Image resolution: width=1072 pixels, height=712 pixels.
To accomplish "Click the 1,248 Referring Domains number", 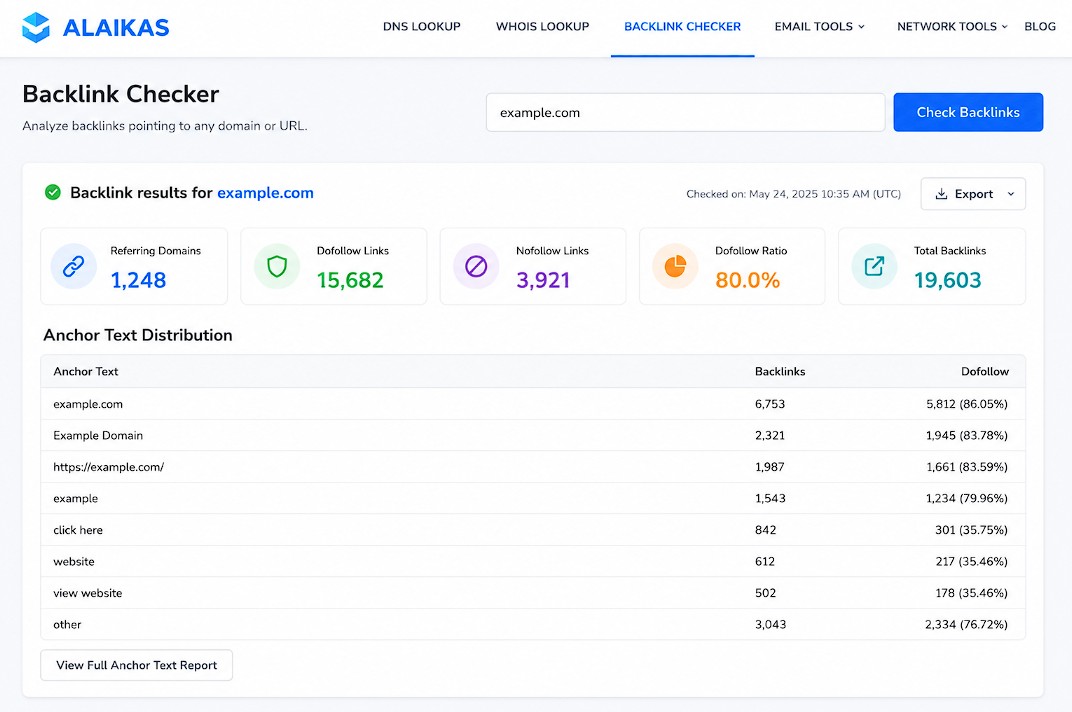I will [138, 280].
